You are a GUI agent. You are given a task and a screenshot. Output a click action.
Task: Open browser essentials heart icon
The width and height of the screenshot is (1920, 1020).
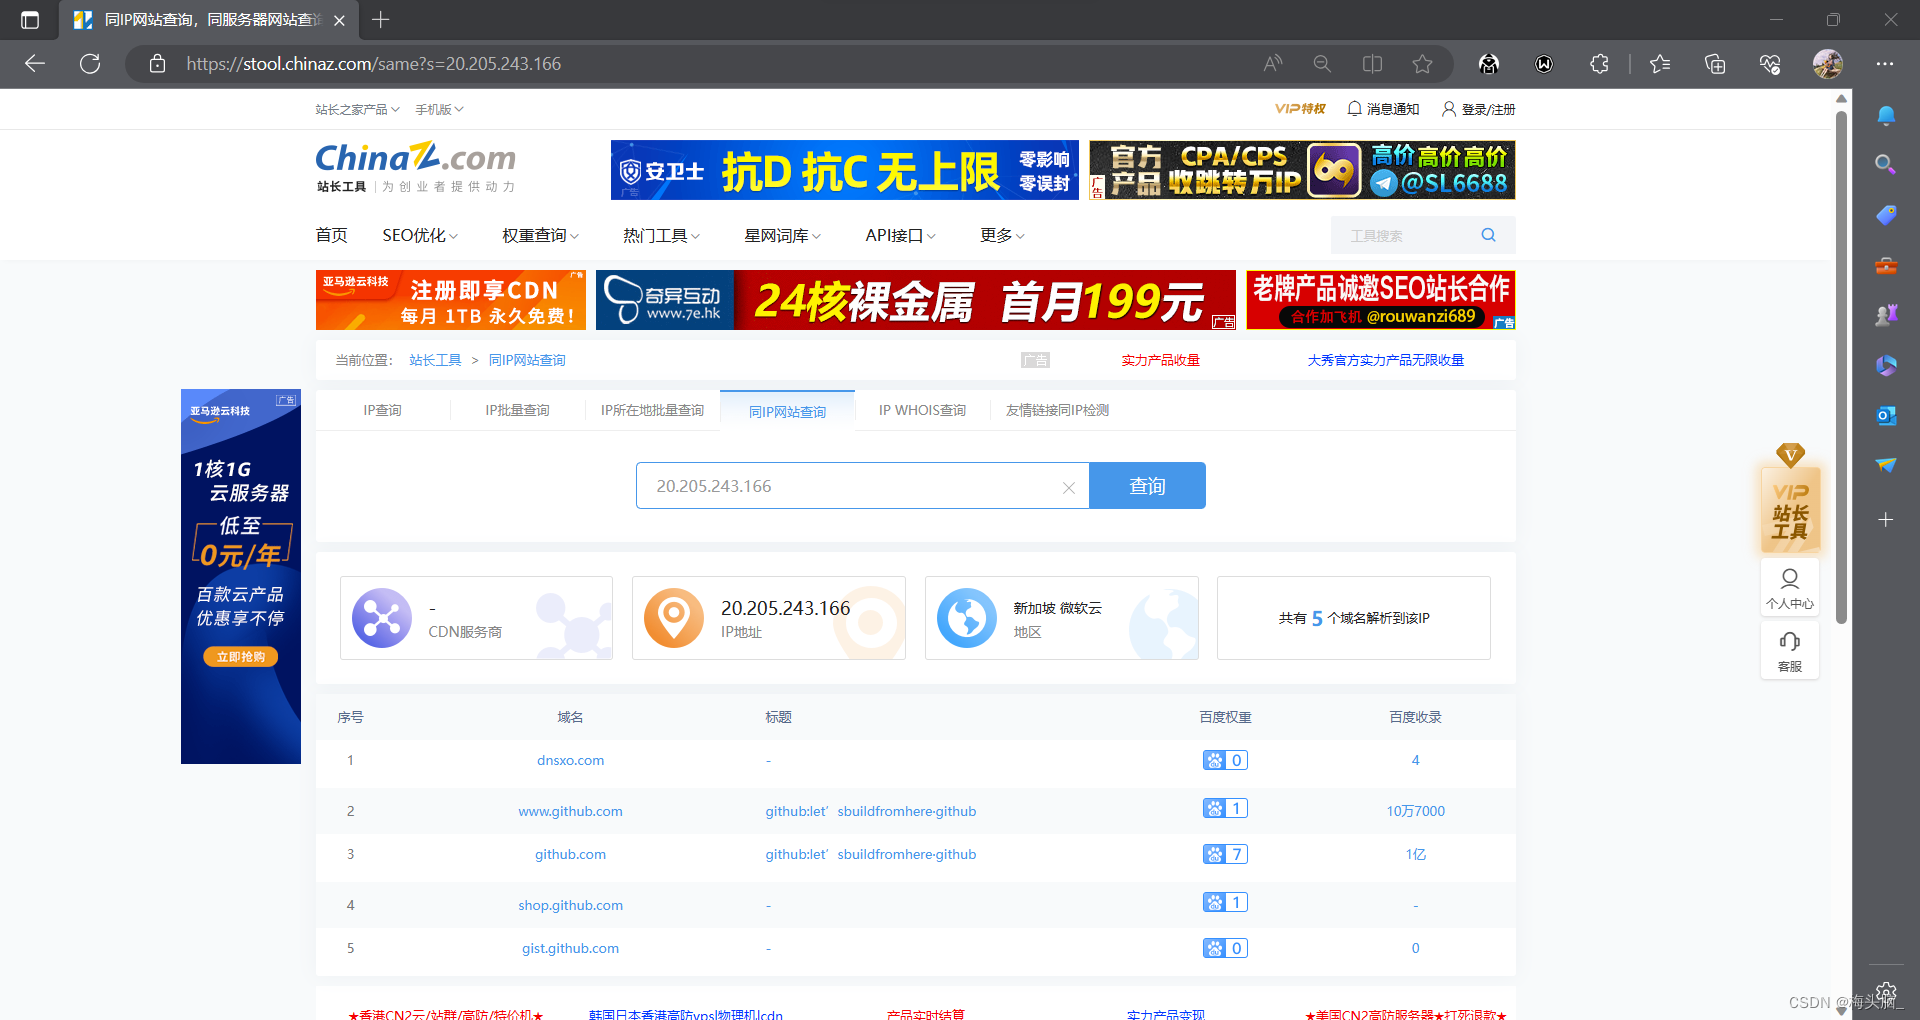click(x=1770, y=64)
